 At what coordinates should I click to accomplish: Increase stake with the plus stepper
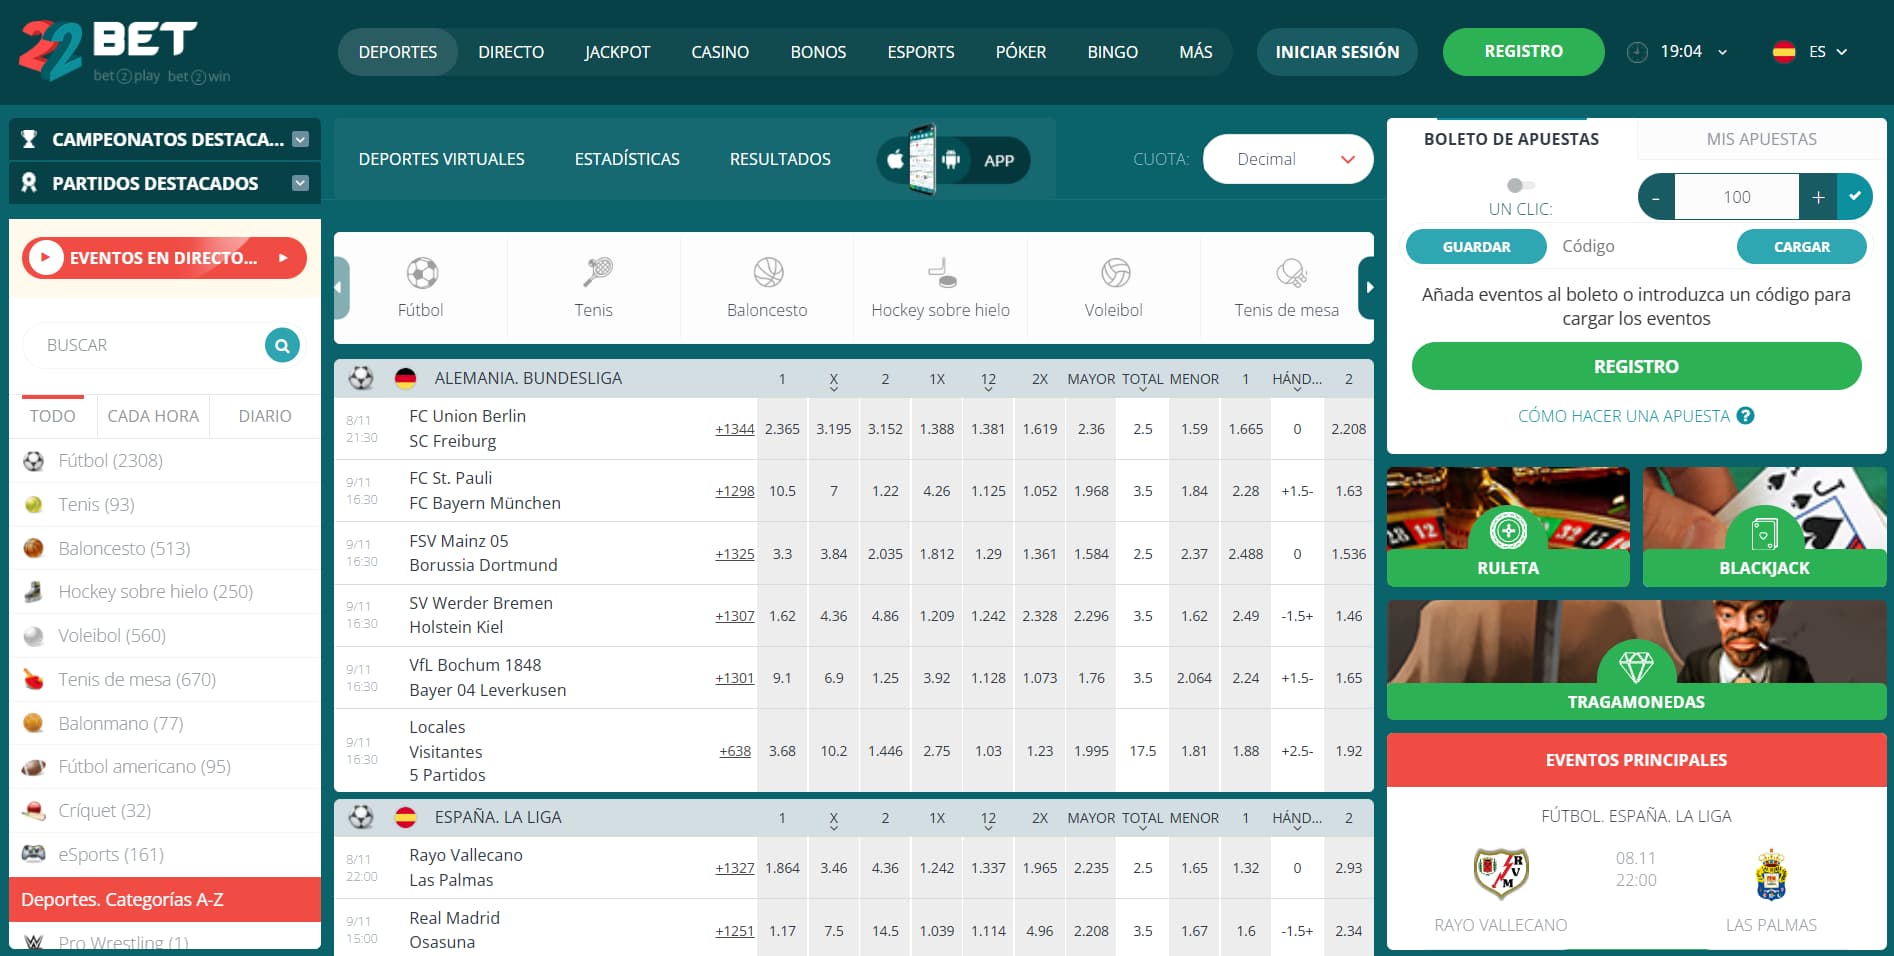click(1818, 196)
